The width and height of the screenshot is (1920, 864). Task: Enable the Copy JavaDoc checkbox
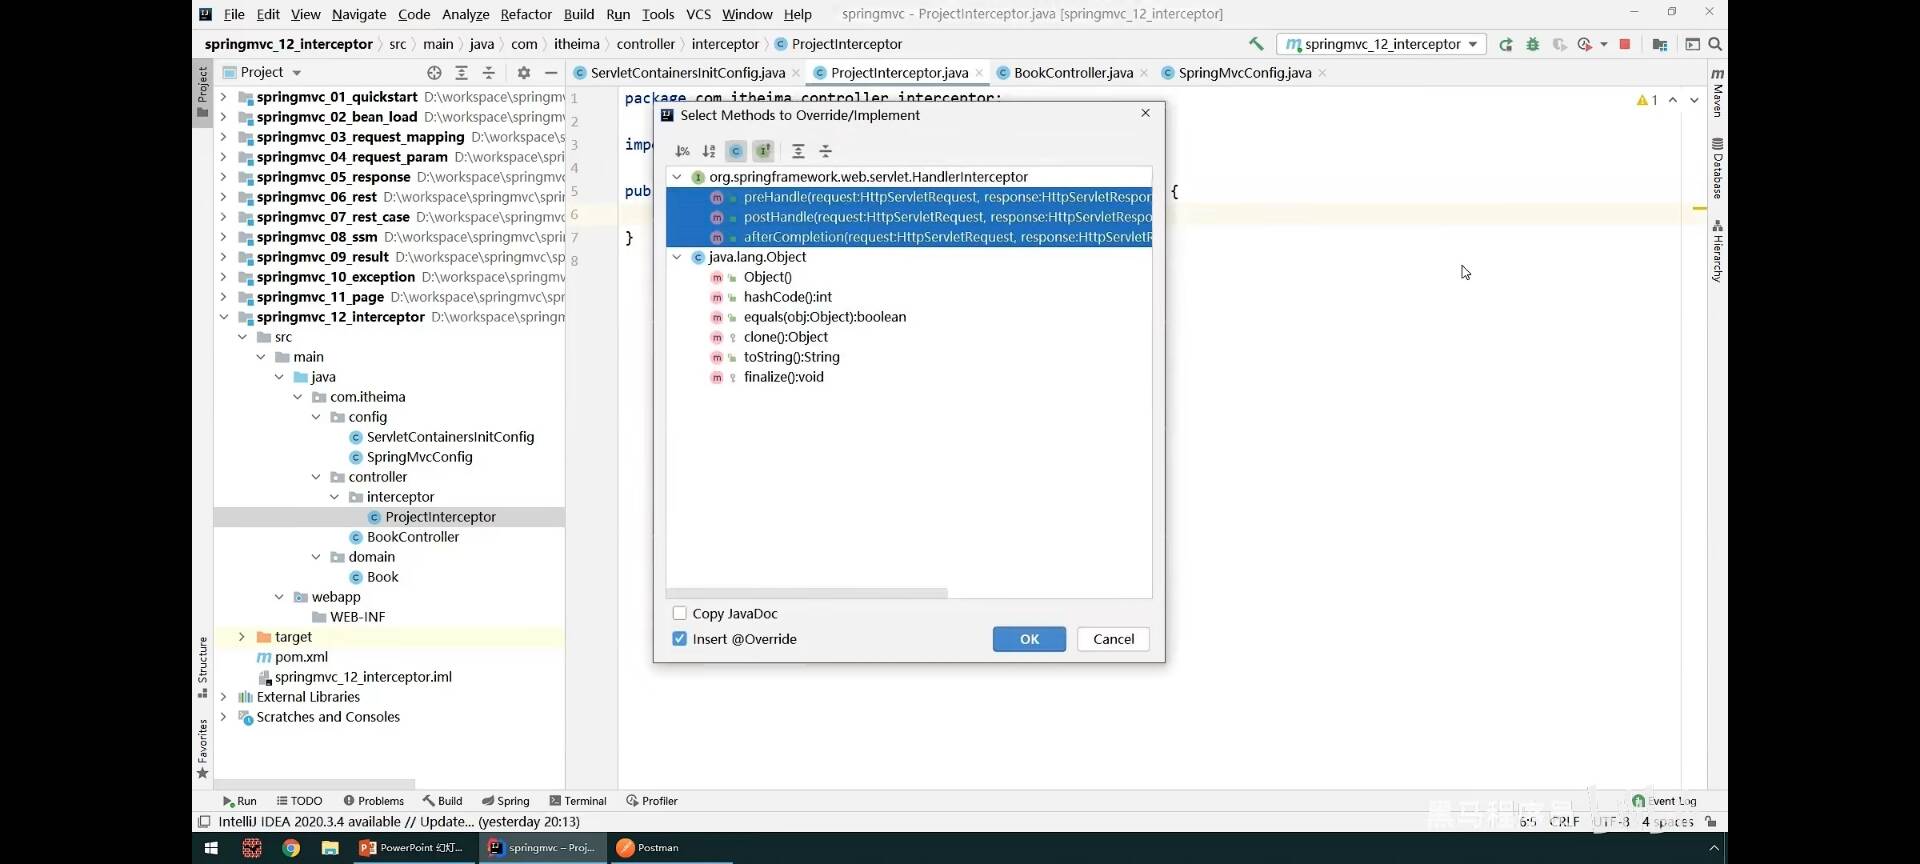[680, 613]
